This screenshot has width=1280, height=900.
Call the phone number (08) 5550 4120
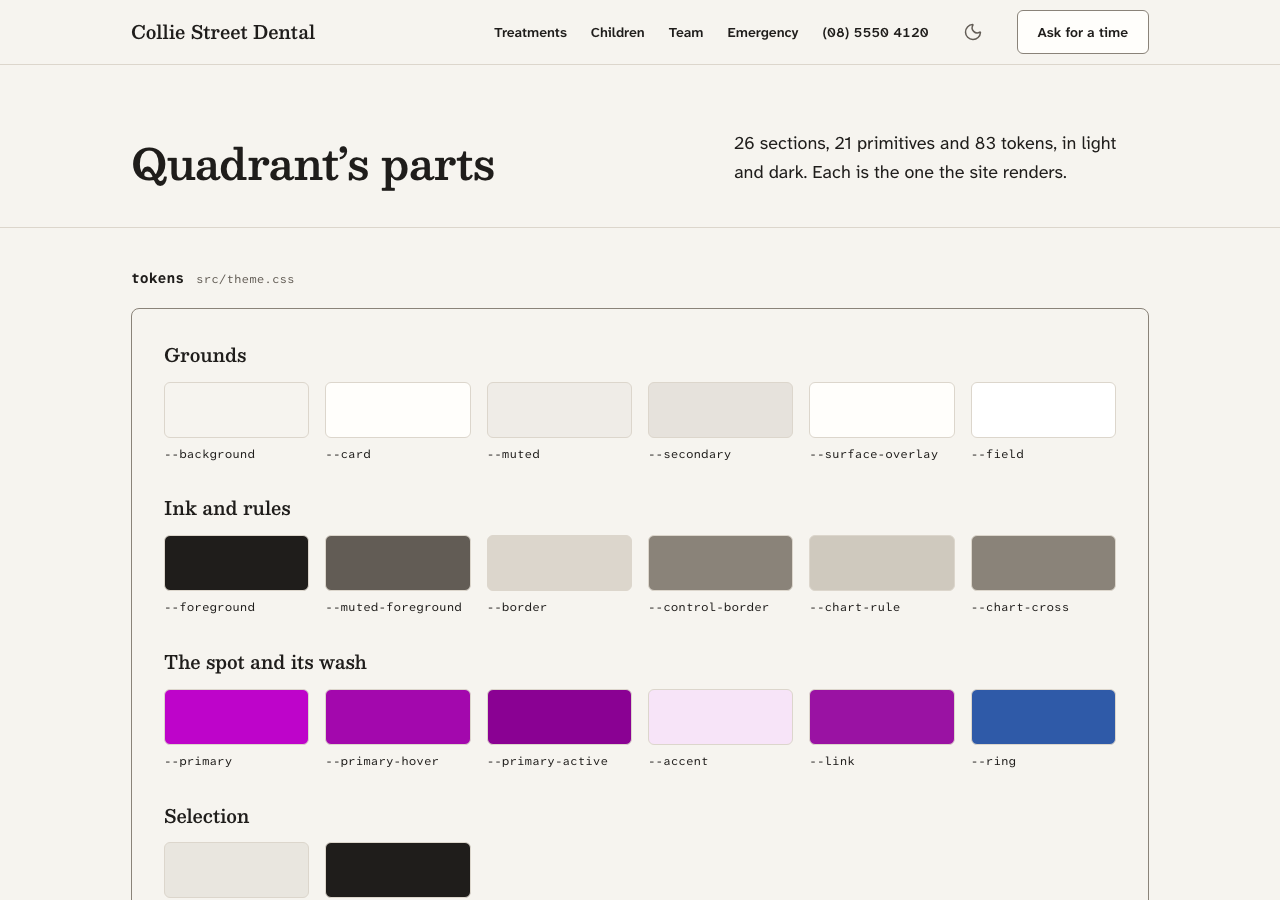[x=875, y=32]
